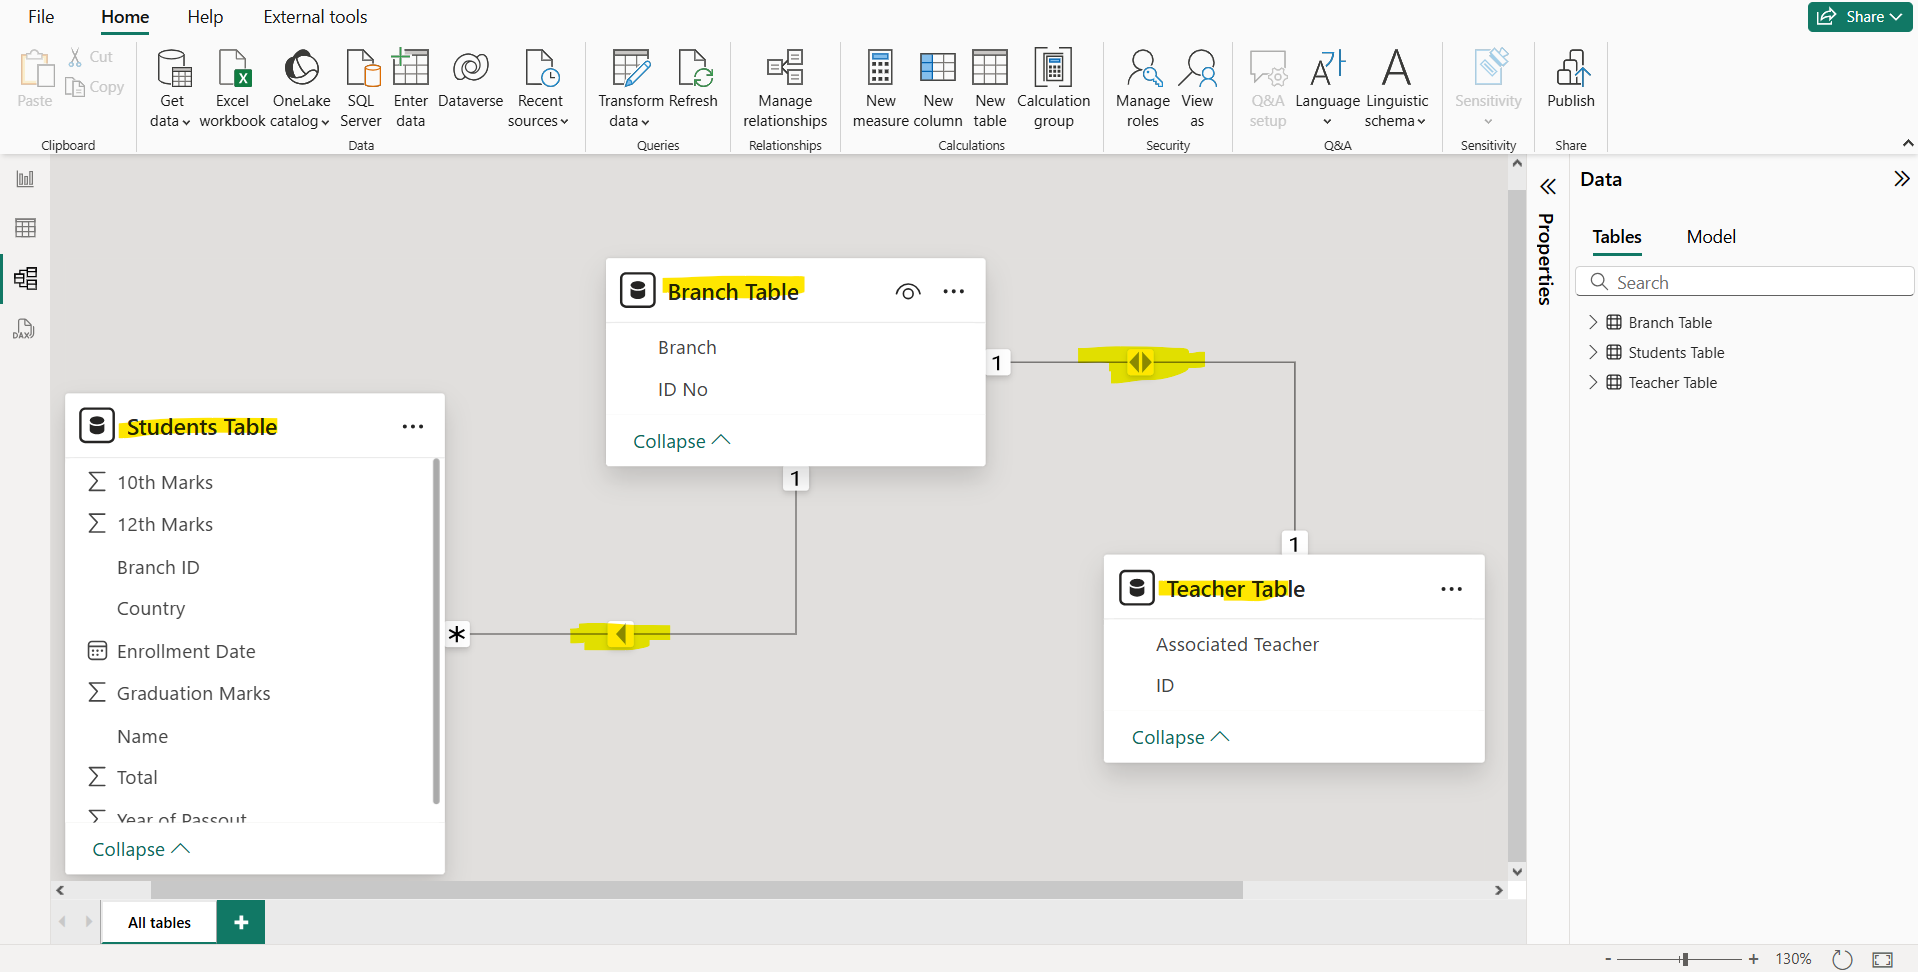Click the Properties pane label to expand it
Image resolution: width=1918 pixels, height=972 pixels.
(1546, 258)
